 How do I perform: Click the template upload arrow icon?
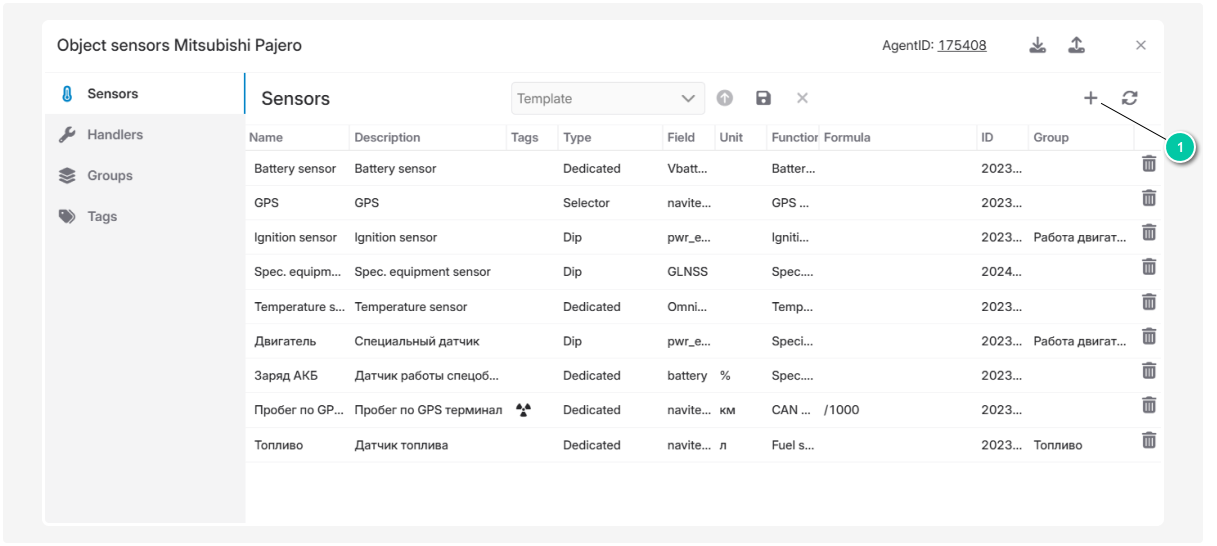(x=725, y=98)
